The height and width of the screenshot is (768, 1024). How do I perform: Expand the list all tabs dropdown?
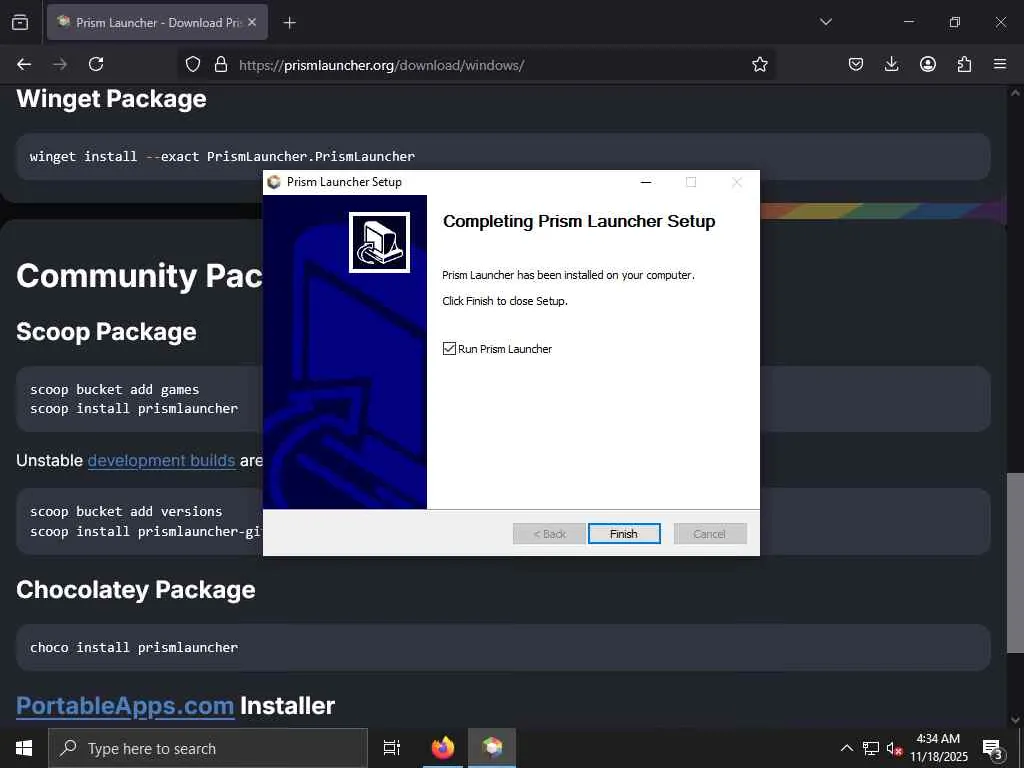pos(825,22)
